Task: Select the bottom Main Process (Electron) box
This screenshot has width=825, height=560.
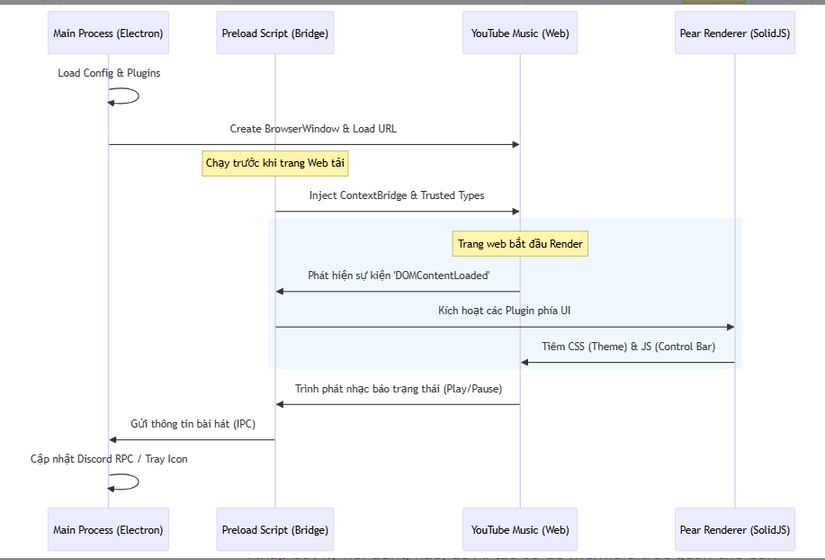Action: [108, 529]
